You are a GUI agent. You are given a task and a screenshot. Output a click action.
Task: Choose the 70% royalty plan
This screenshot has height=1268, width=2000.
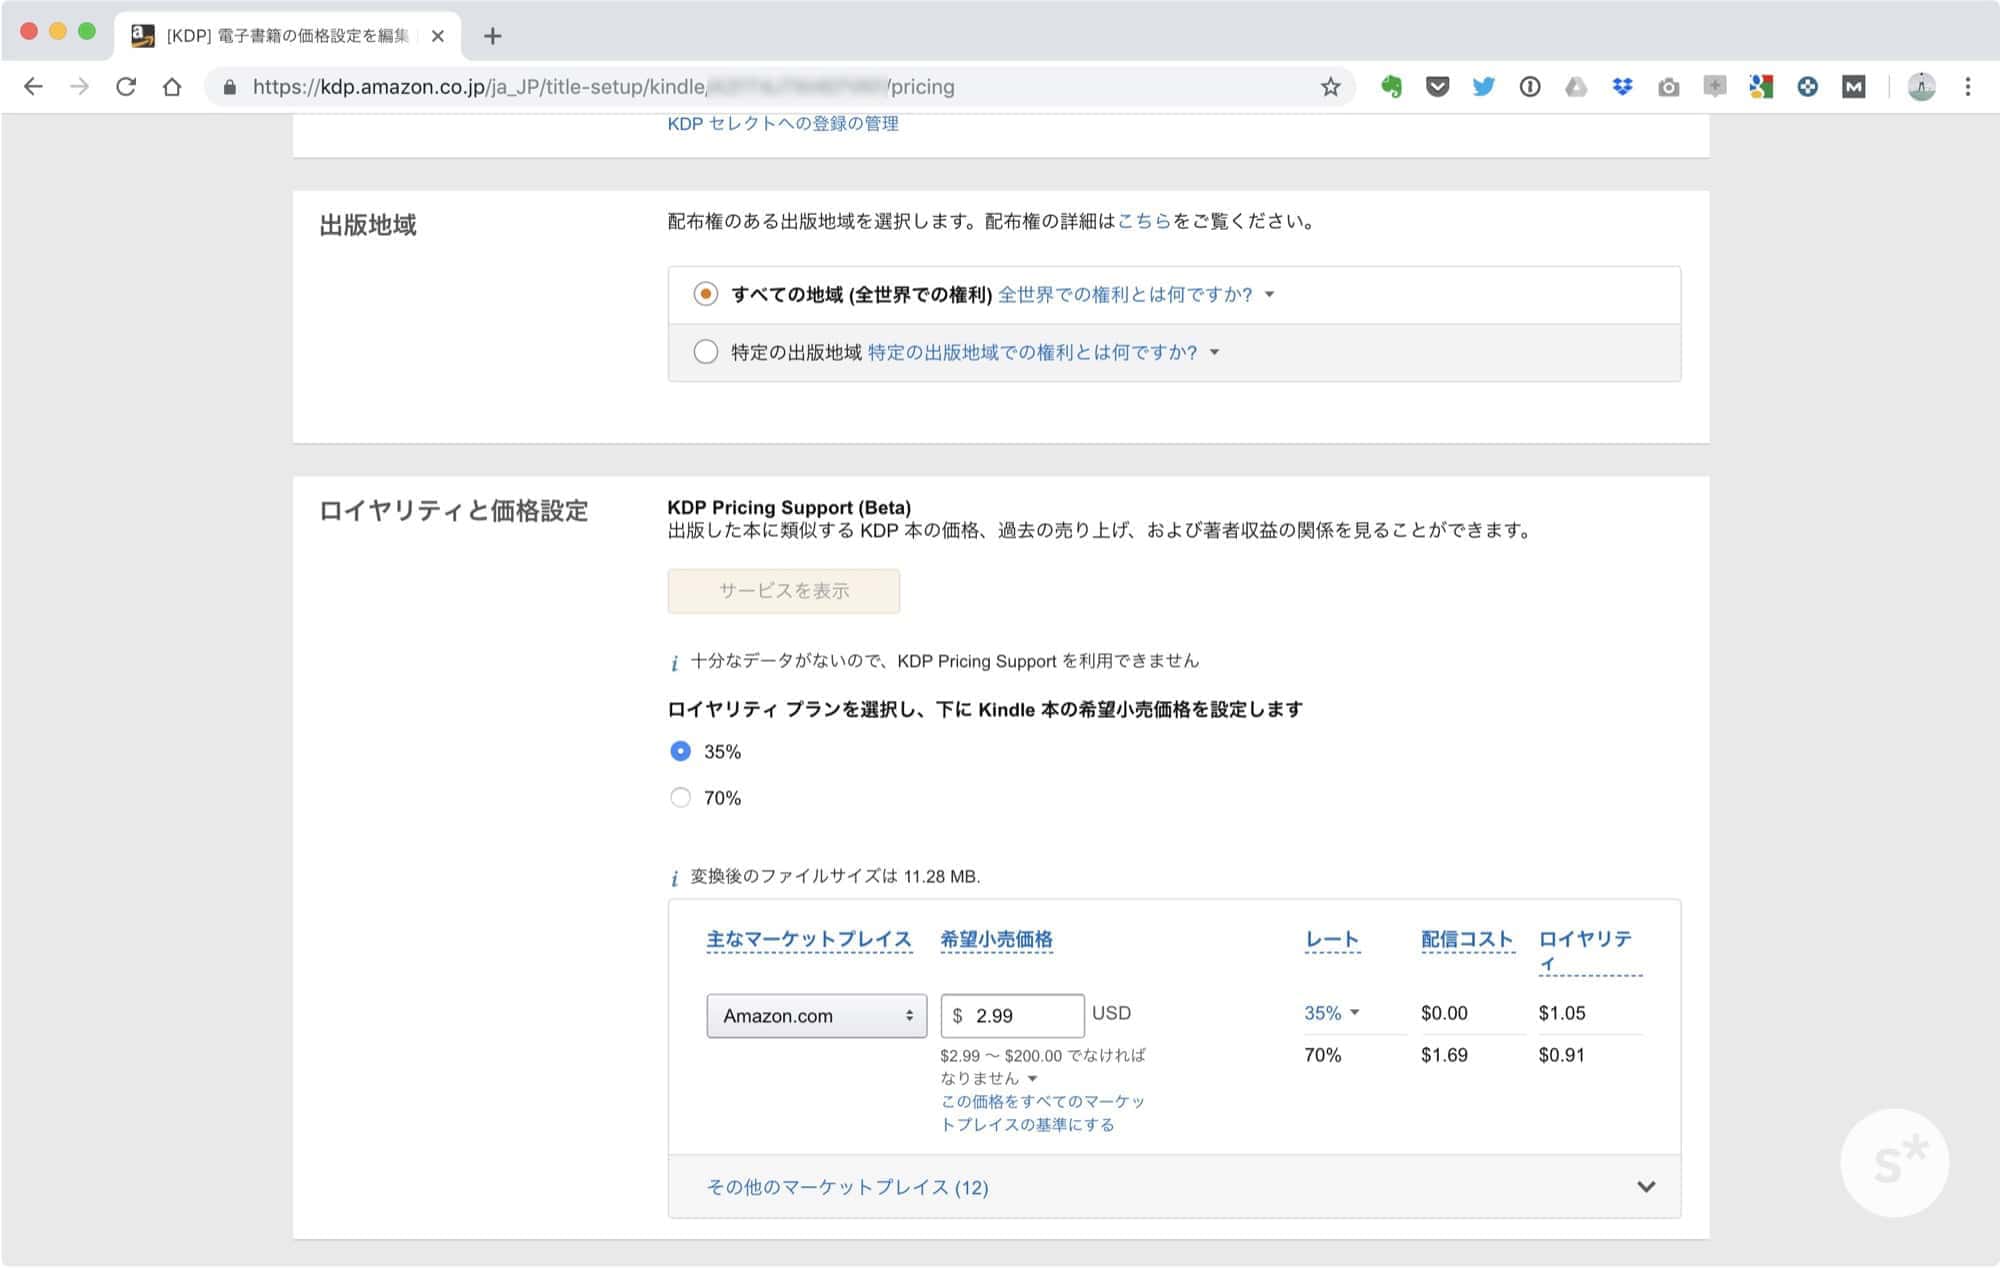(680, 798)
